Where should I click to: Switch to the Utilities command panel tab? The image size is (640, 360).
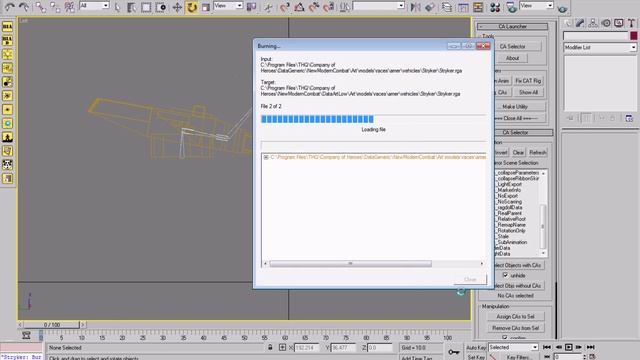(x=631, y=23)
